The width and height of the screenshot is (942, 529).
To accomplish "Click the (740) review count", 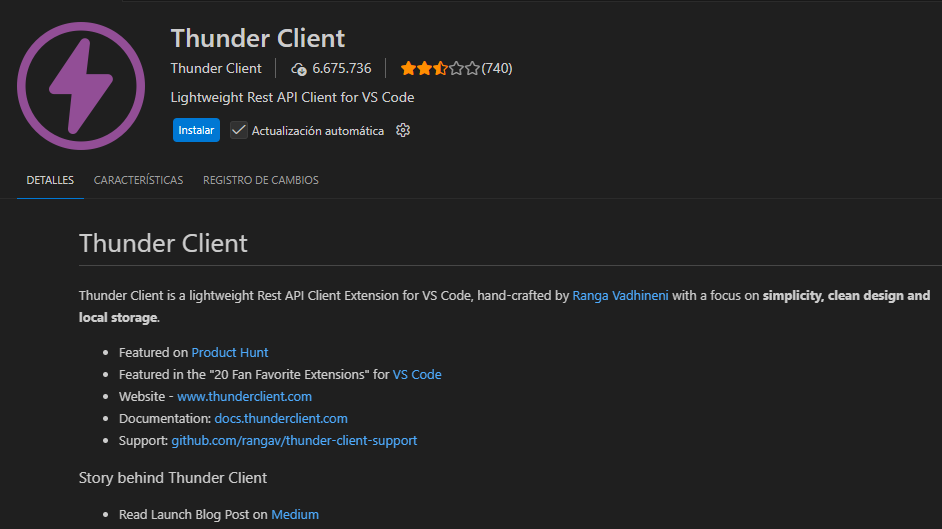I will click(497, 69).
